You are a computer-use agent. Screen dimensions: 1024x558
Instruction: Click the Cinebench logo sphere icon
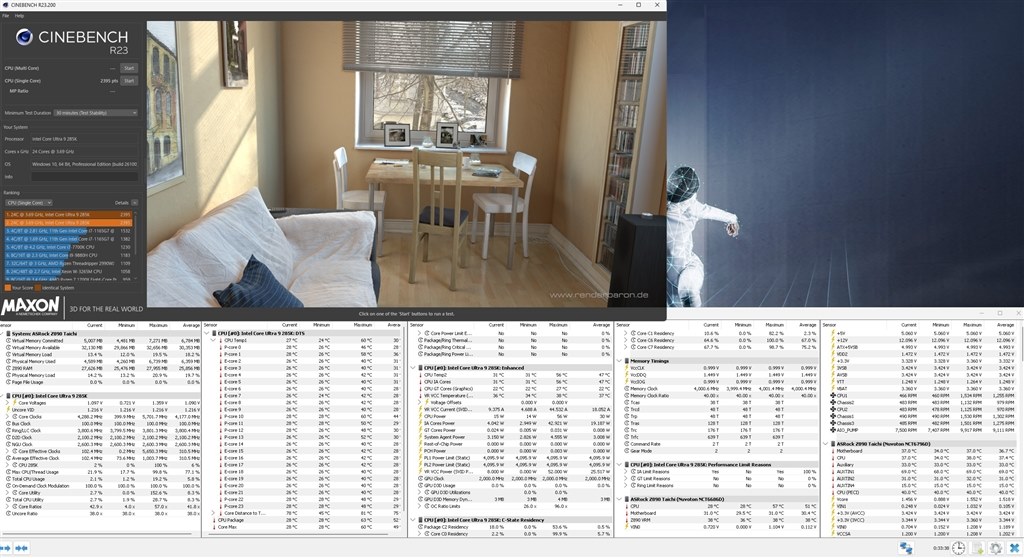pyautogui.click(x=24, y=37)
